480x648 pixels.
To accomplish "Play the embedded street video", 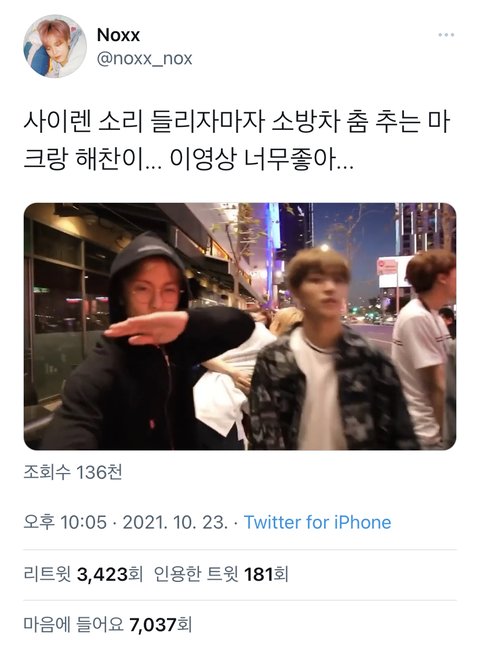I will [240, 326].
